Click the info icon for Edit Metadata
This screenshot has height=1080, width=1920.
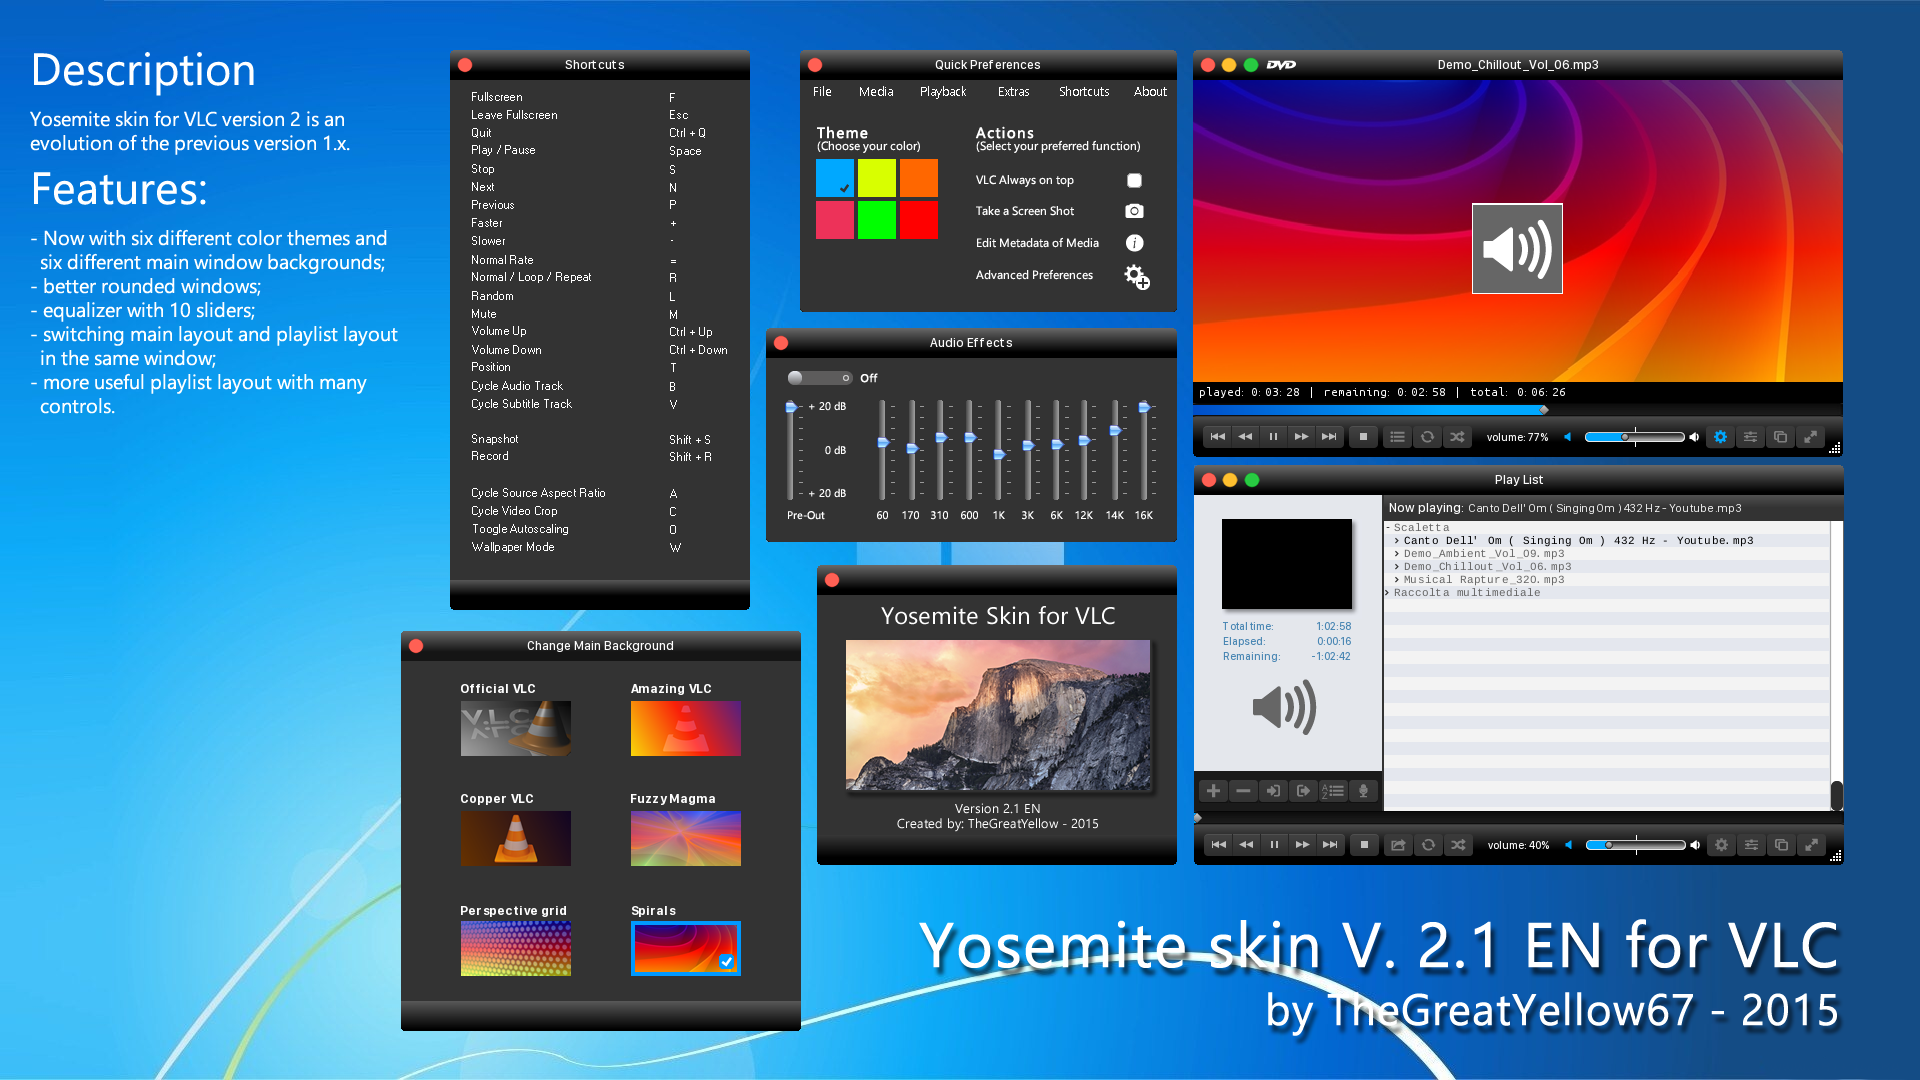coord(1134,243)
